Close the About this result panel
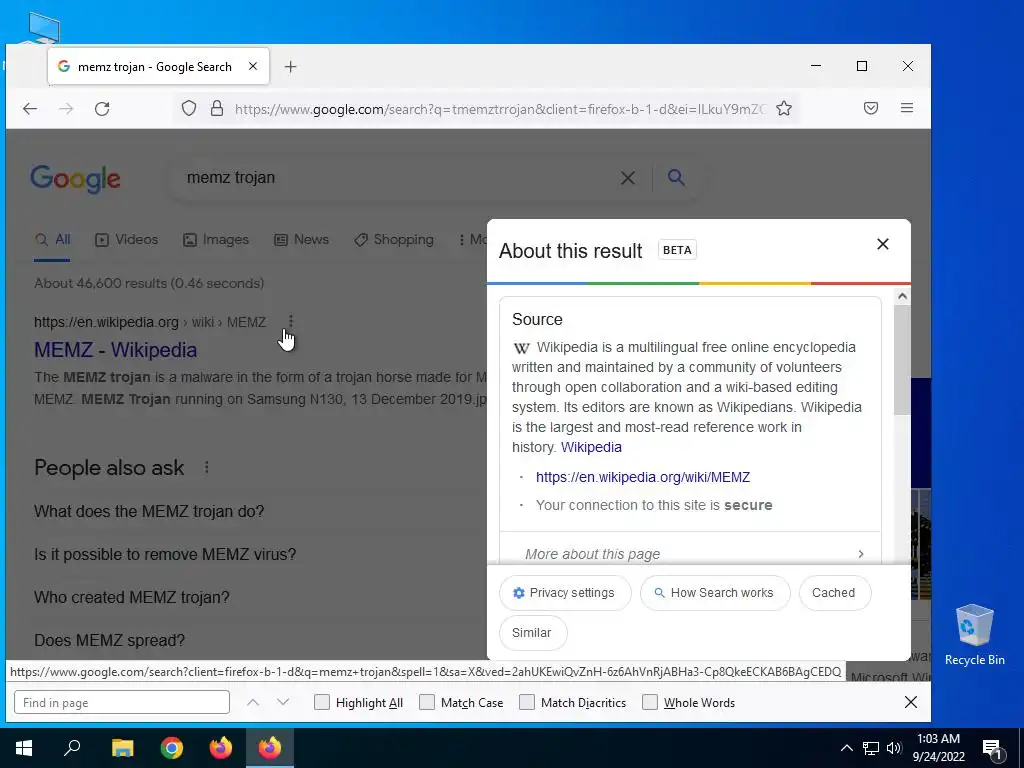1024x768 pixels. 882,244
